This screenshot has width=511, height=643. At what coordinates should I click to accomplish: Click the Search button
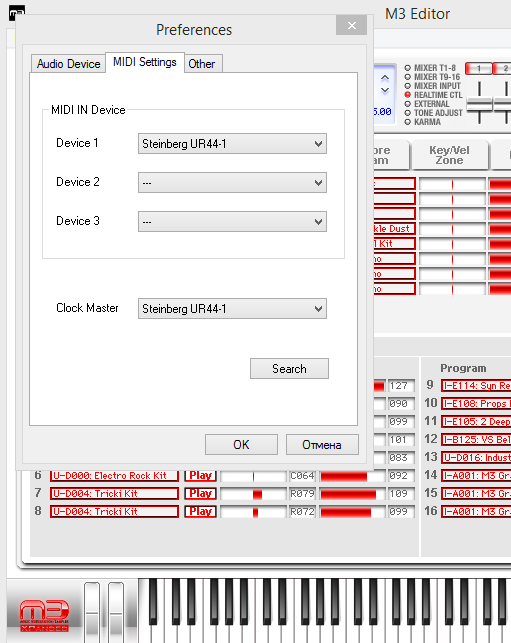(x=289, y=369)
